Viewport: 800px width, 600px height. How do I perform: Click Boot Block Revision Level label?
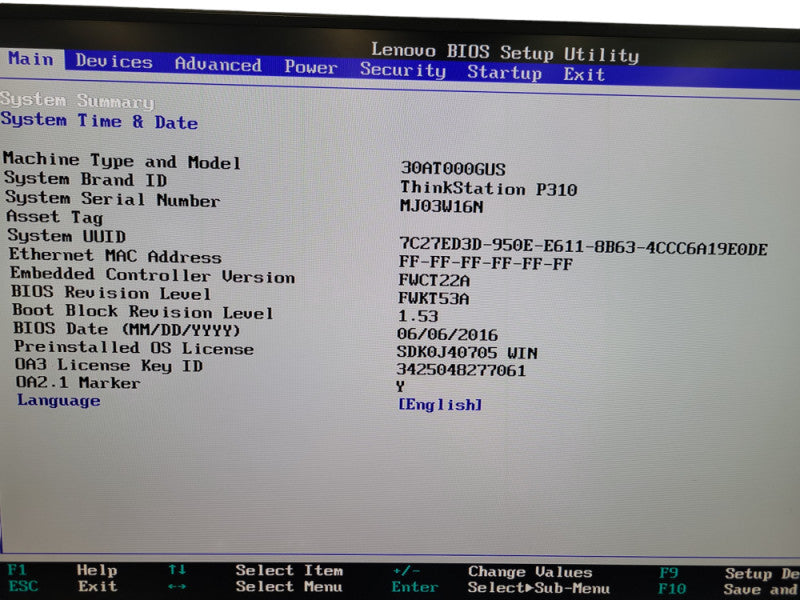[x=142, y=311]
